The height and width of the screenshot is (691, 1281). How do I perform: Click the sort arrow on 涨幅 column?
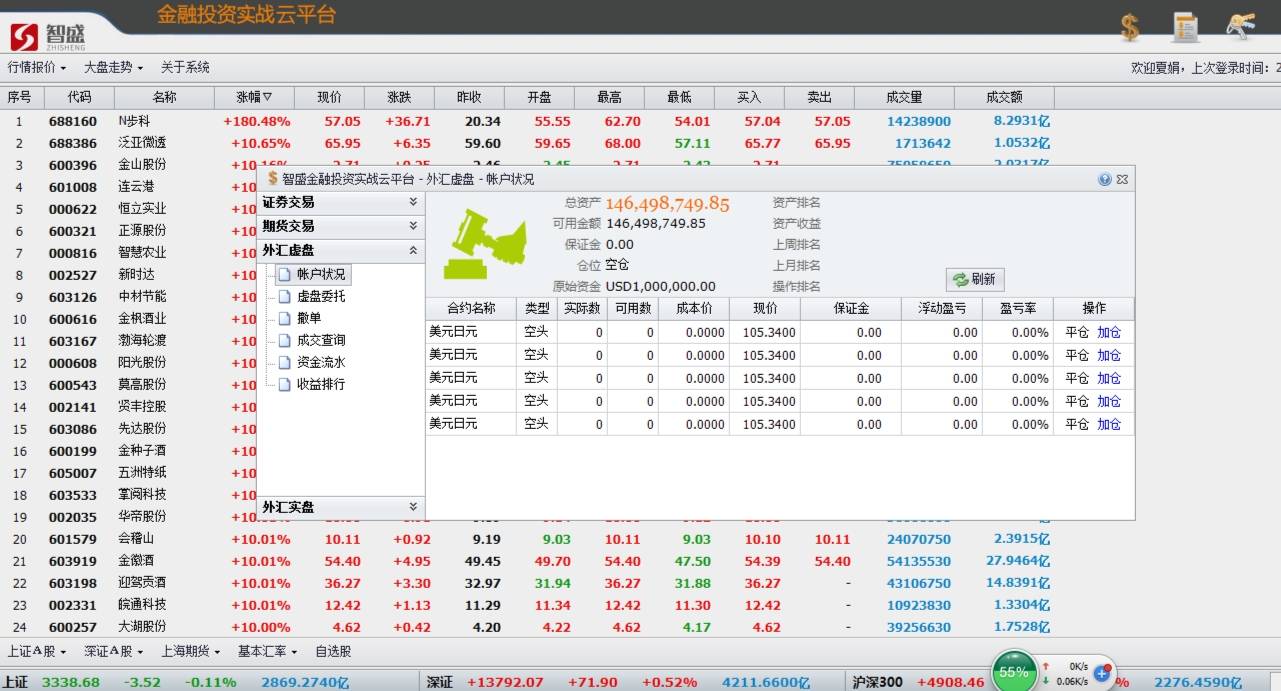[x=267, y=97]
